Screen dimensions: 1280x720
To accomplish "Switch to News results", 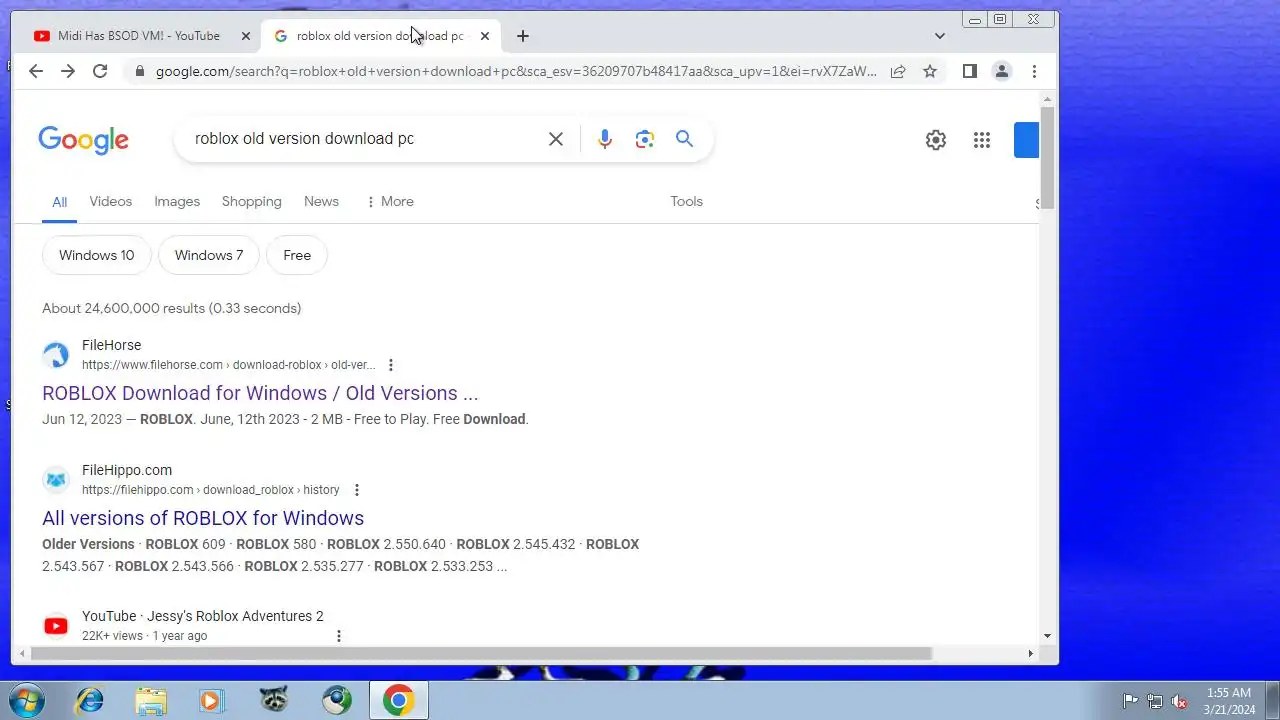I will (321, 201).
